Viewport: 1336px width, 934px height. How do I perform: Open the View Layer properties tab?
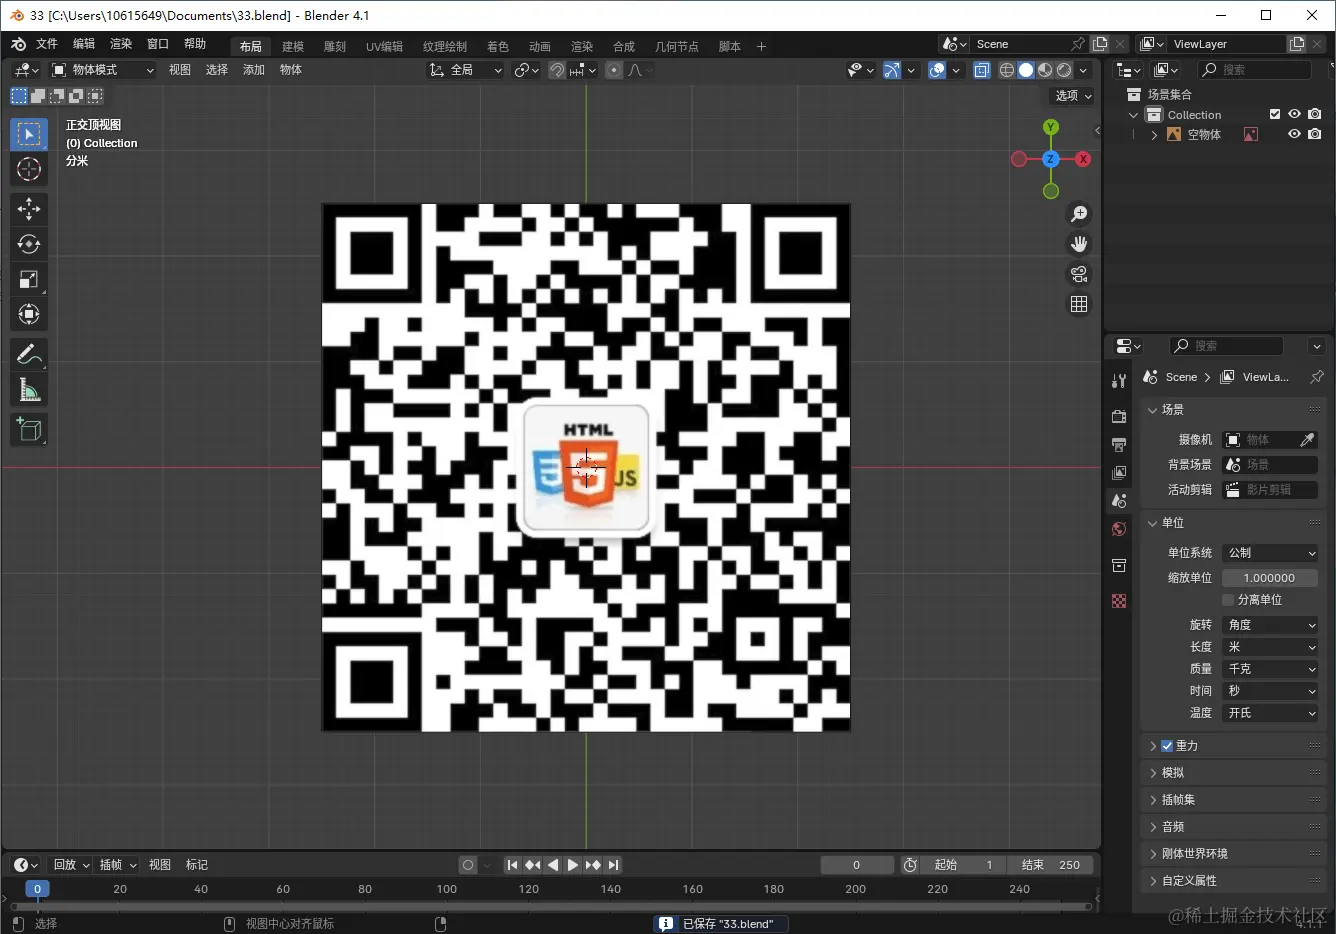1119,472
